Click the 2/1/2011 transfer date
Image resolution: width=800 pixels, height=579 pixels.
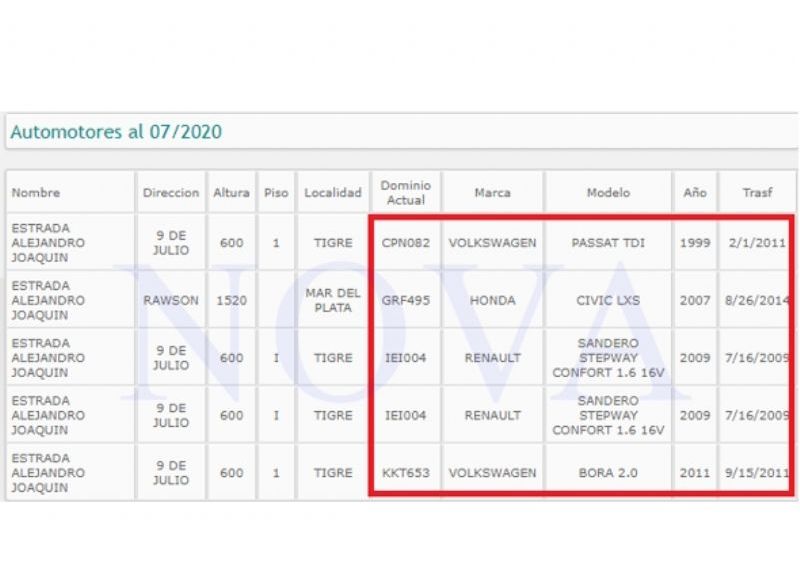[x=757, y=243]
